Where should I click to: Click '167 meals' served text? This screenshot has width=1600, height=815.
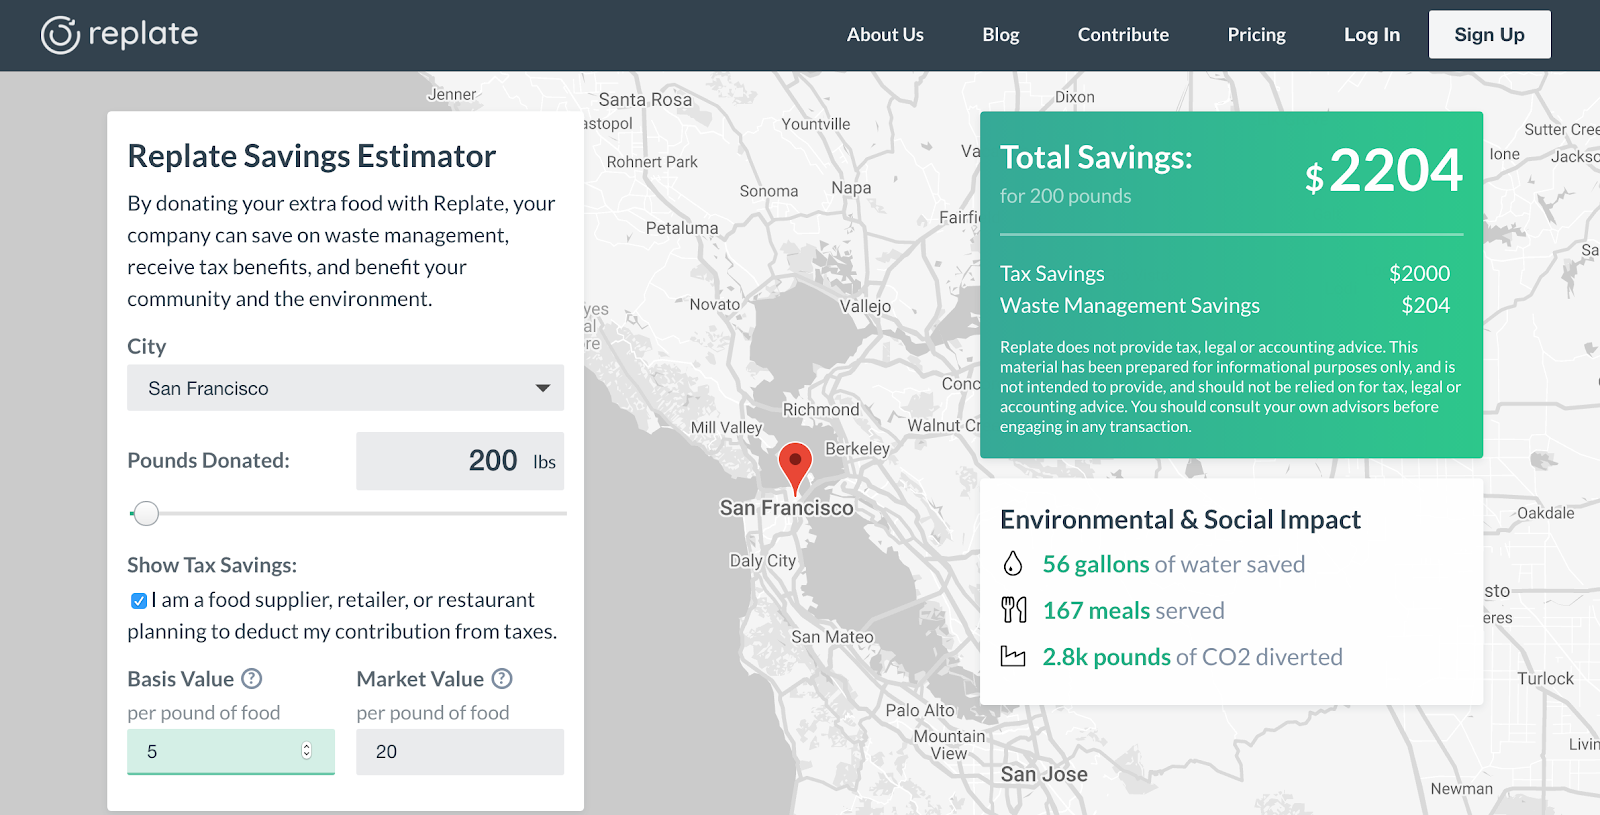pos(1096,610)
